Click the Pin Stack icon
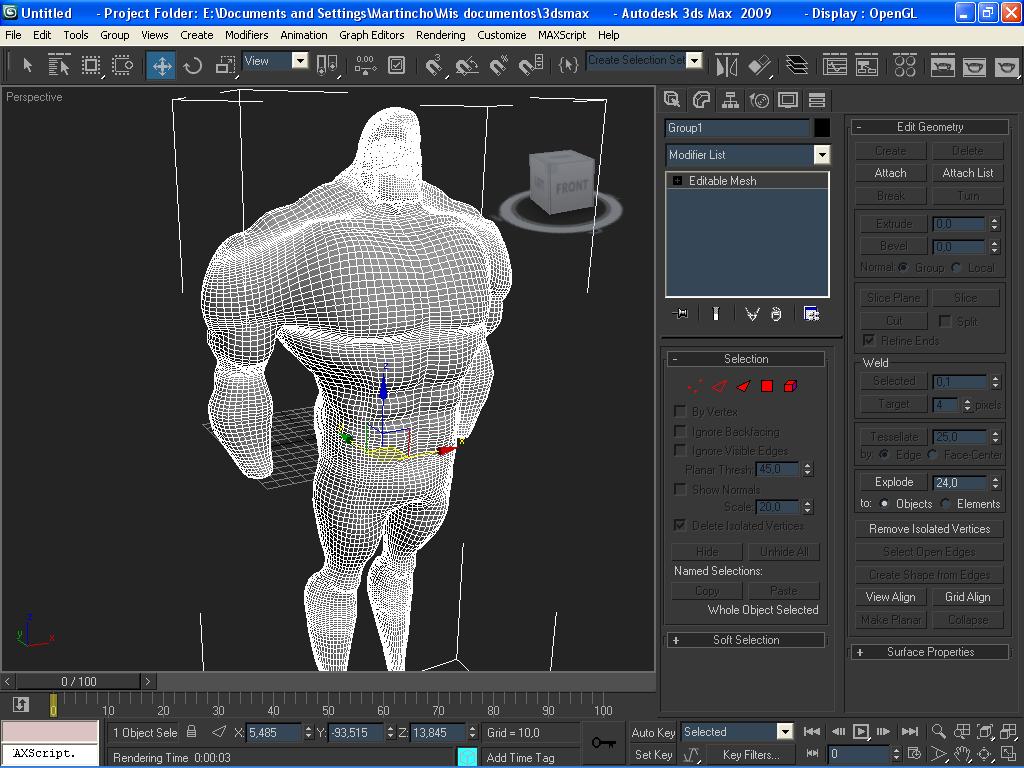Screen dimensions: 1024x768 pyautogui.click(x=680, y=314)
